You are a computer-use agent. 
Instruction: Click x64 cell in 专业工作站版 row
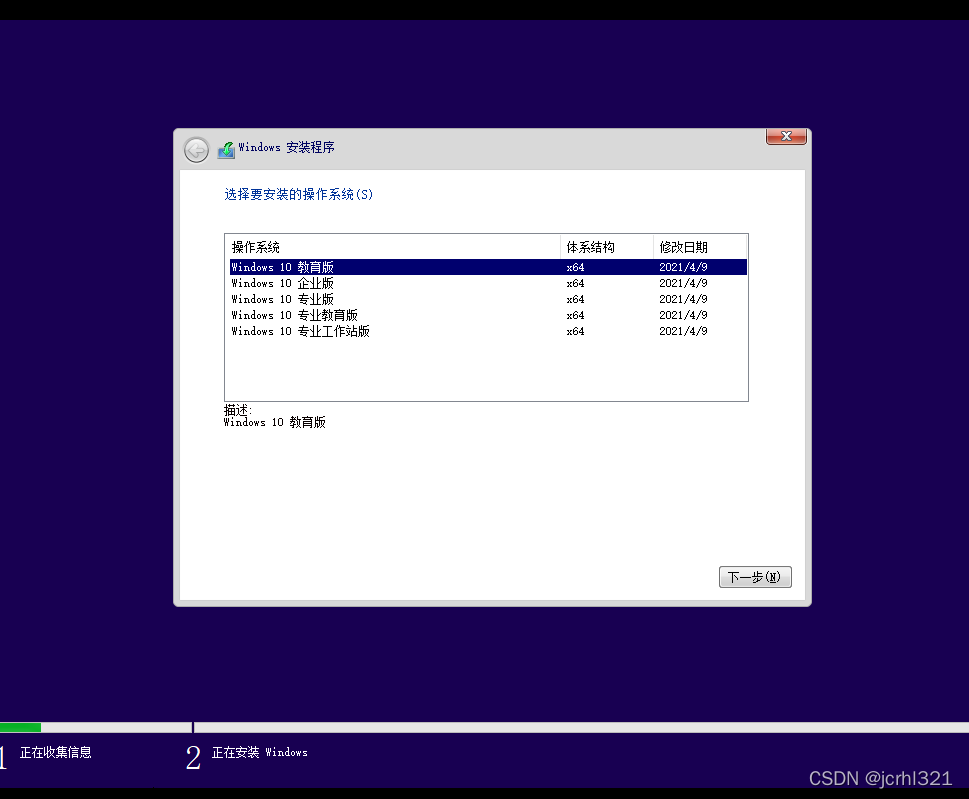(575, 331)
